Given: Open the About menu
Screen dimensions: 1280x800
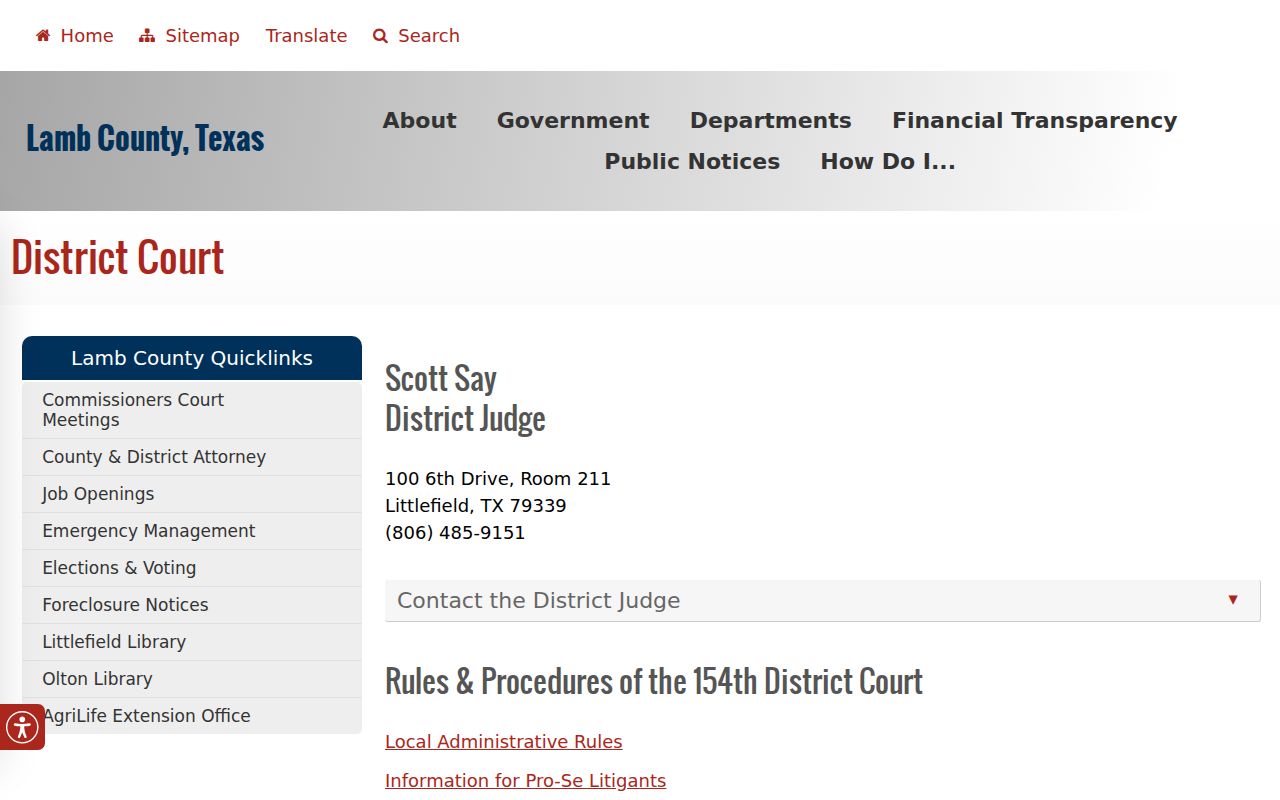Looking at the screenshot, I should tap(419, 121).
